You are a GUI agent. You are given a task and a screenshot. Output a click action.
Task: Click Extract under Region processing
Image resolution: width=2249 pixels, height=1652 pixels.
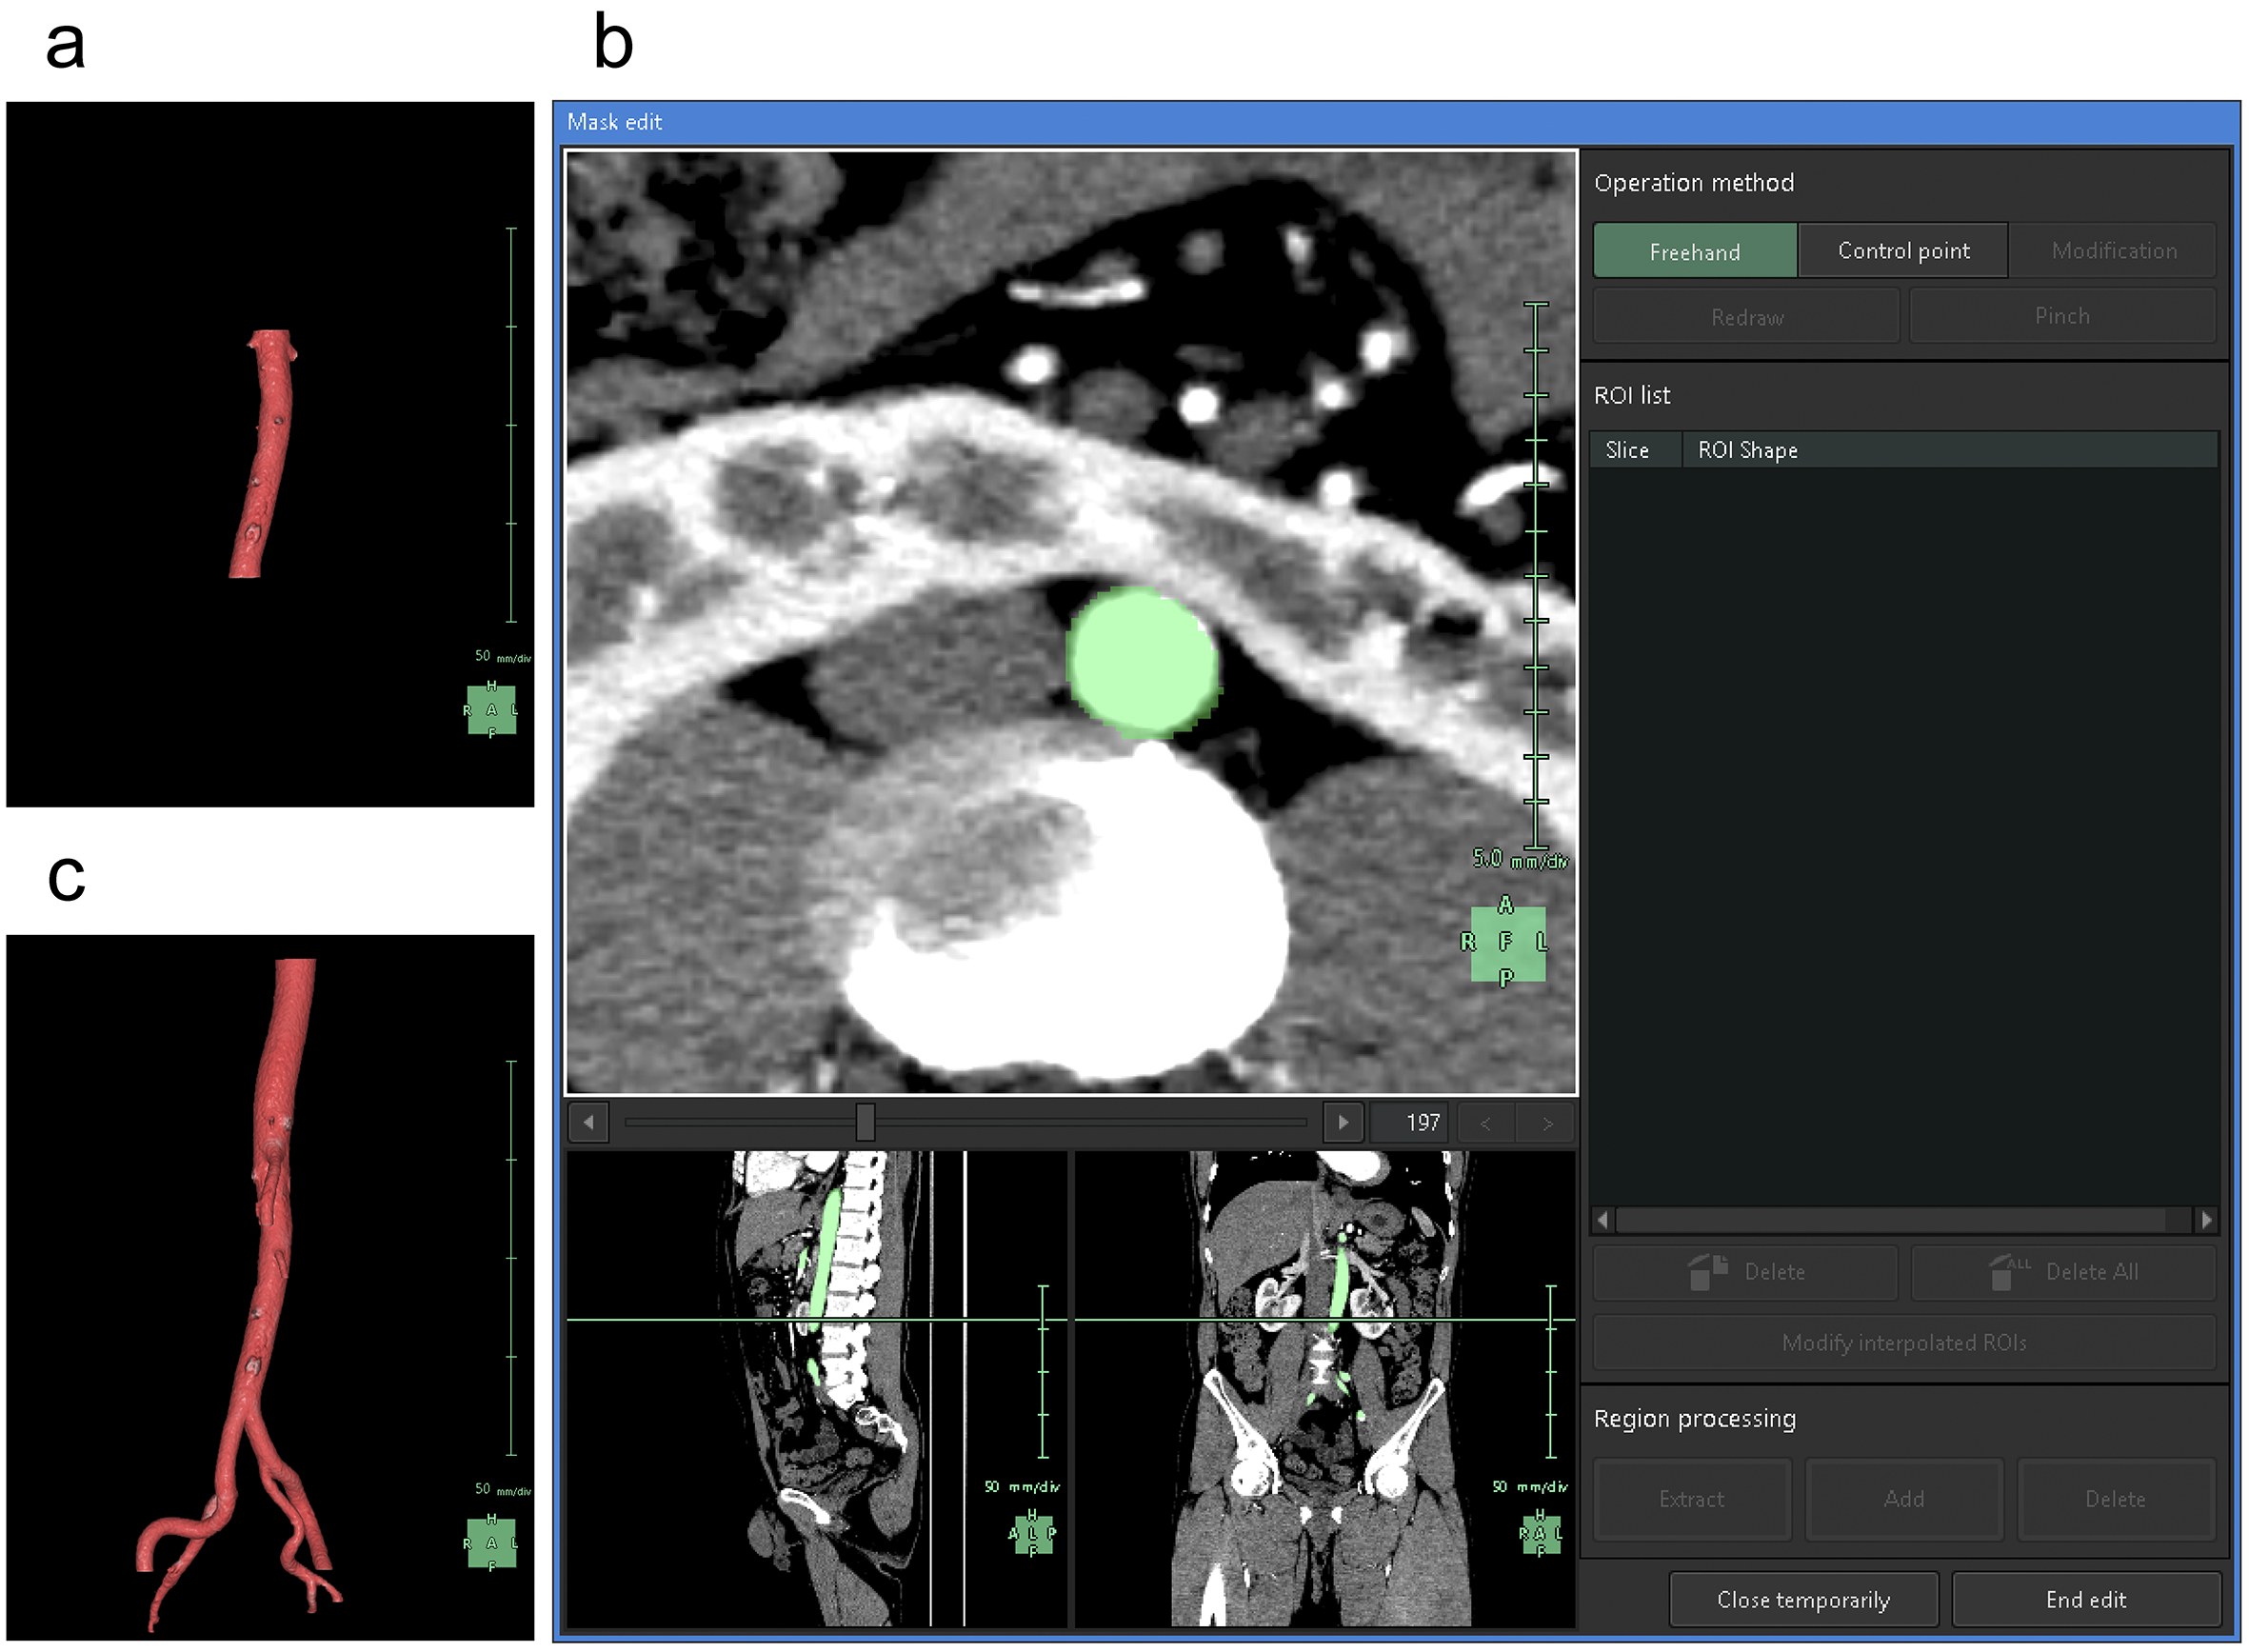coord(1692,1499)
